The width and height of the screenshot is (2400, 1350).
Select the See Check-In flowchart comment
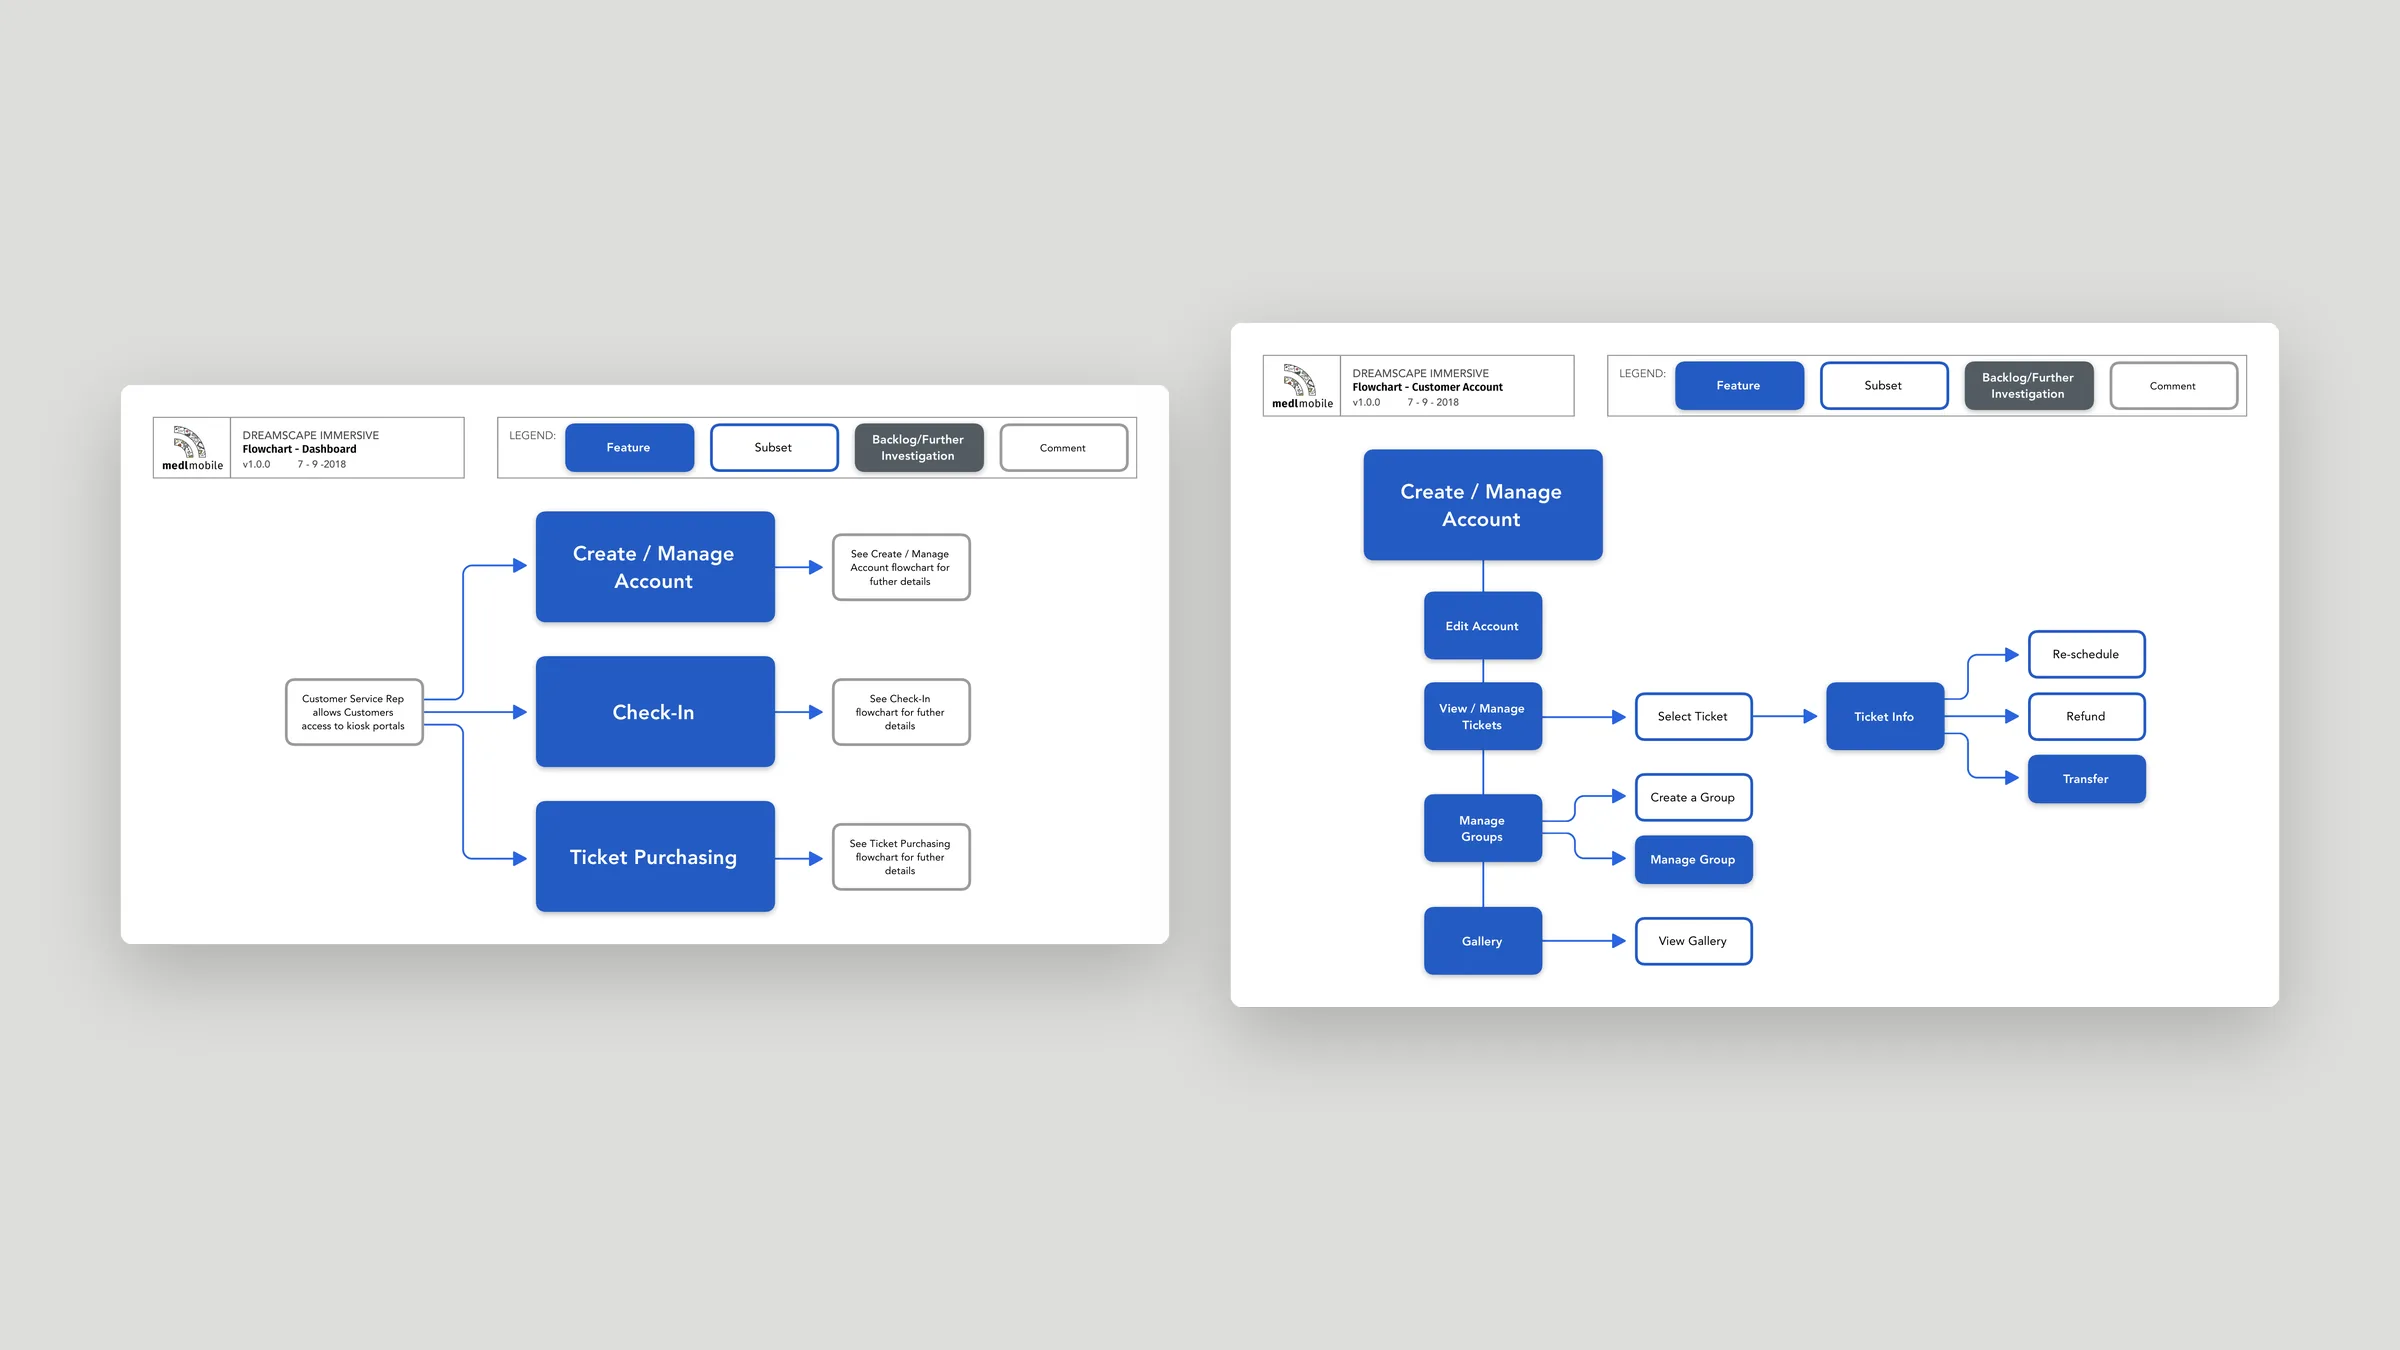click(x=901, y=712)
